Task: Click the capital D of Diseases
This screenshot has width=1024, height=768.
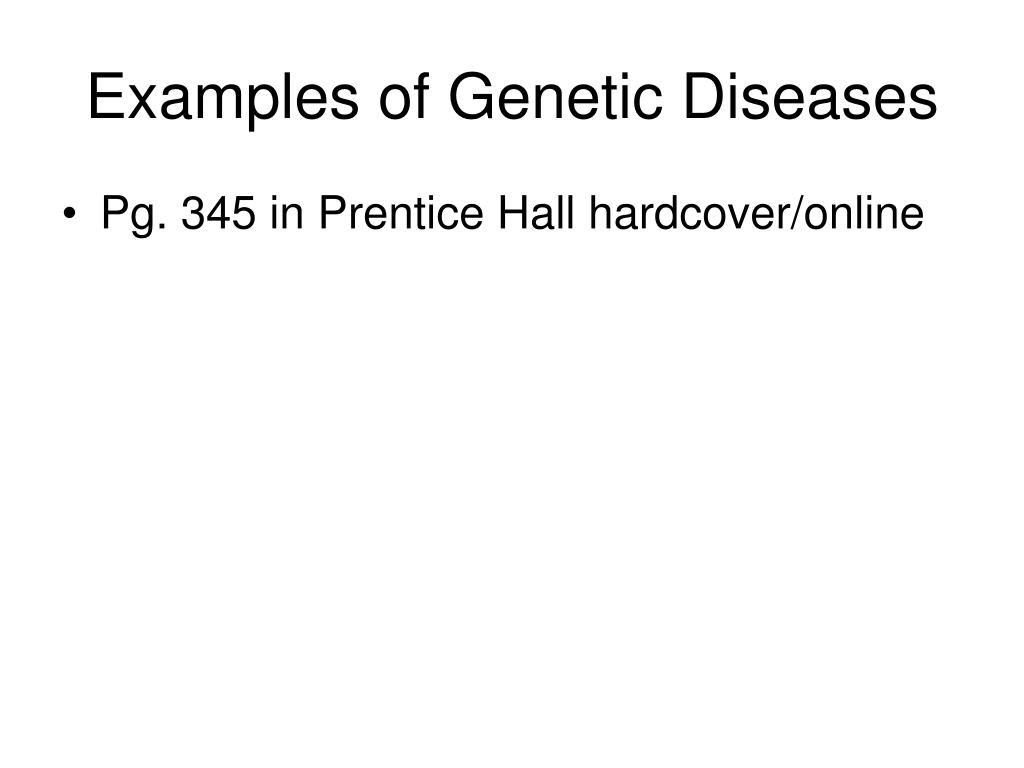Action: point(705,96)
